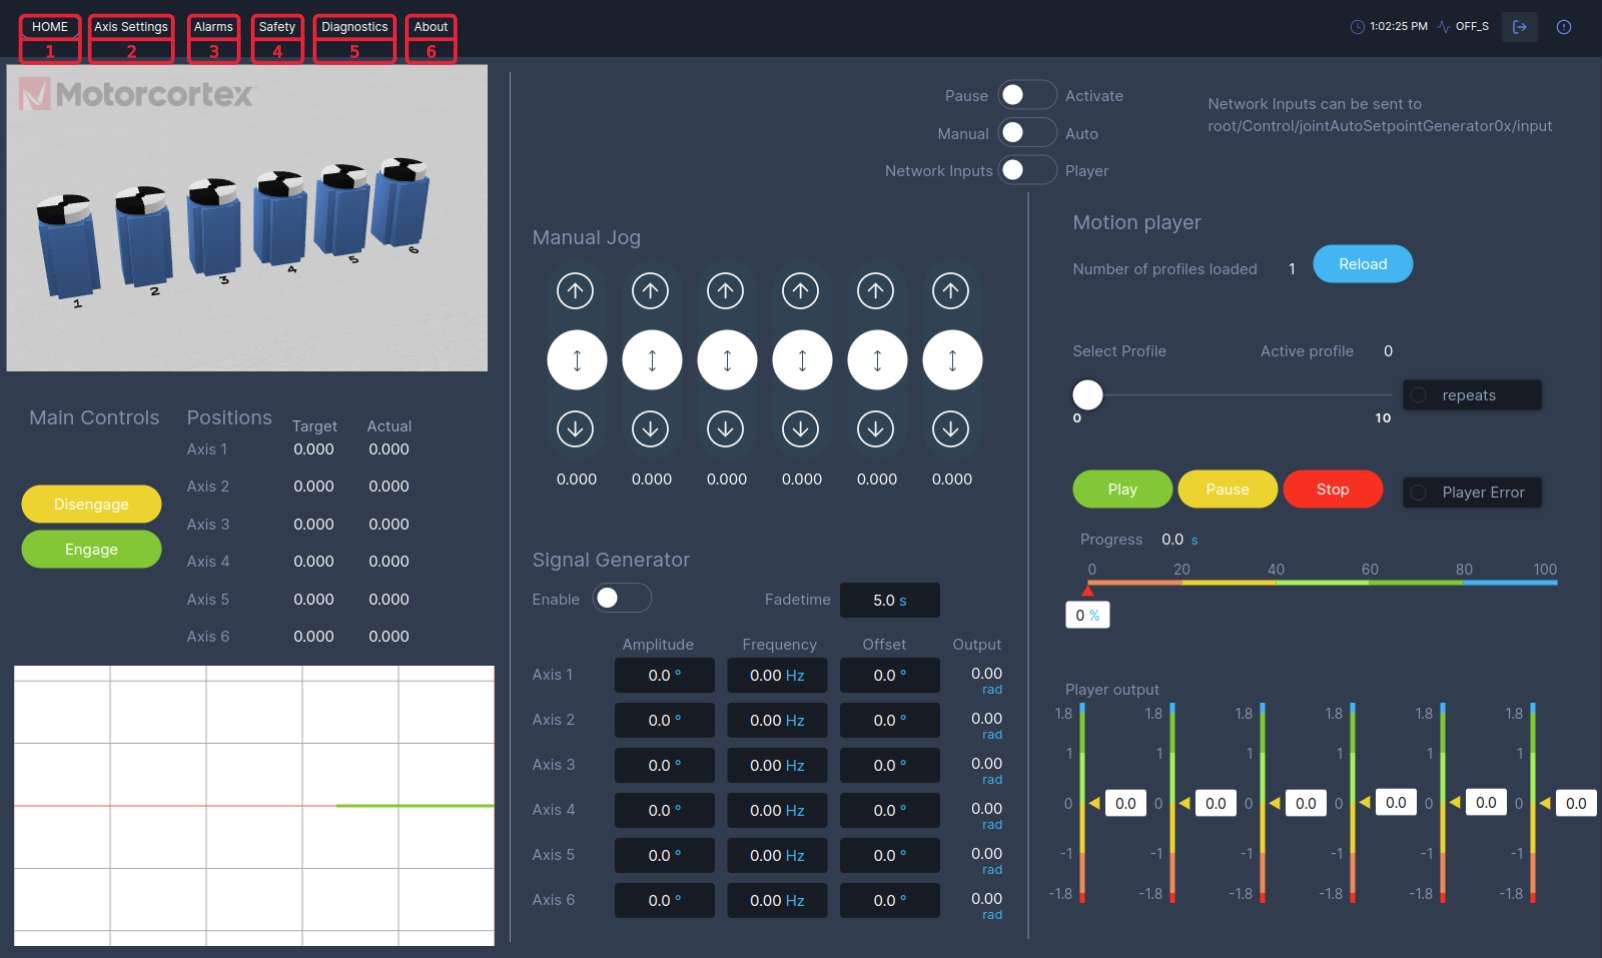Jog axis 1 down arrow
The height and width of the screenshot is (958, 1602).
pyautogui.click(x=575, y=429)
